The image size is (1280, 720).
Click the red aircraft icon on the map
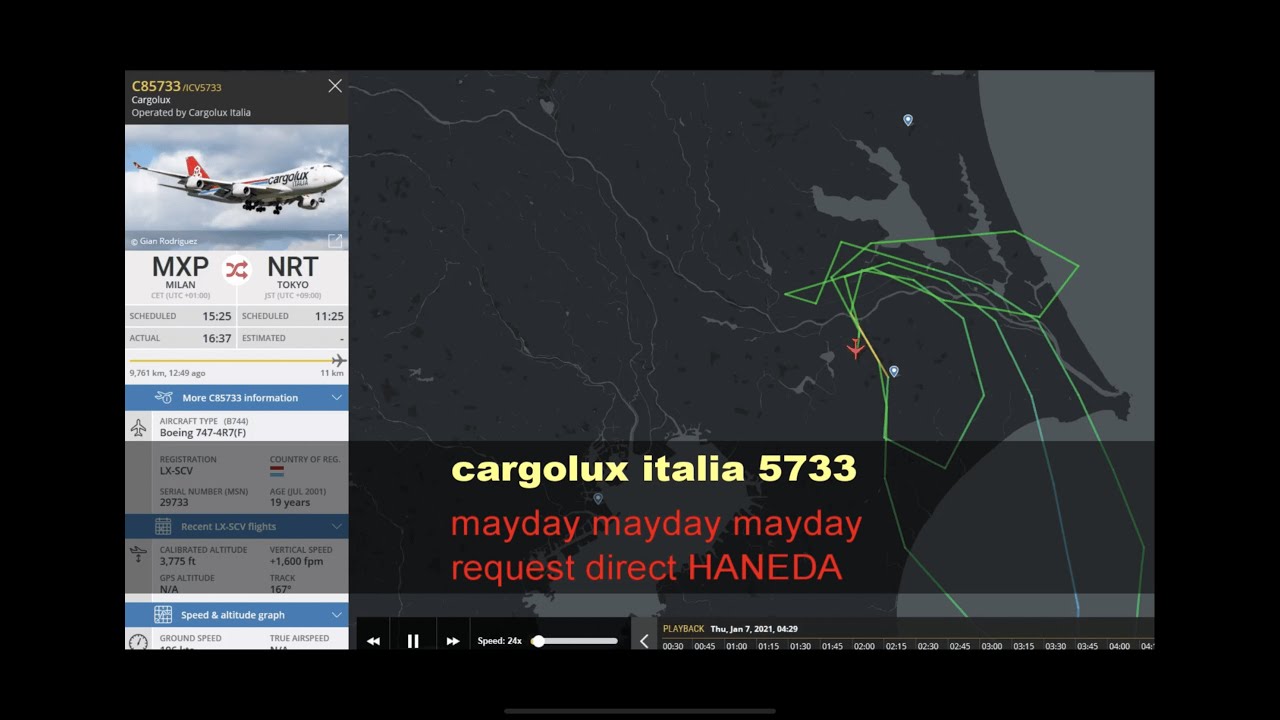click(x=855, y=348)
